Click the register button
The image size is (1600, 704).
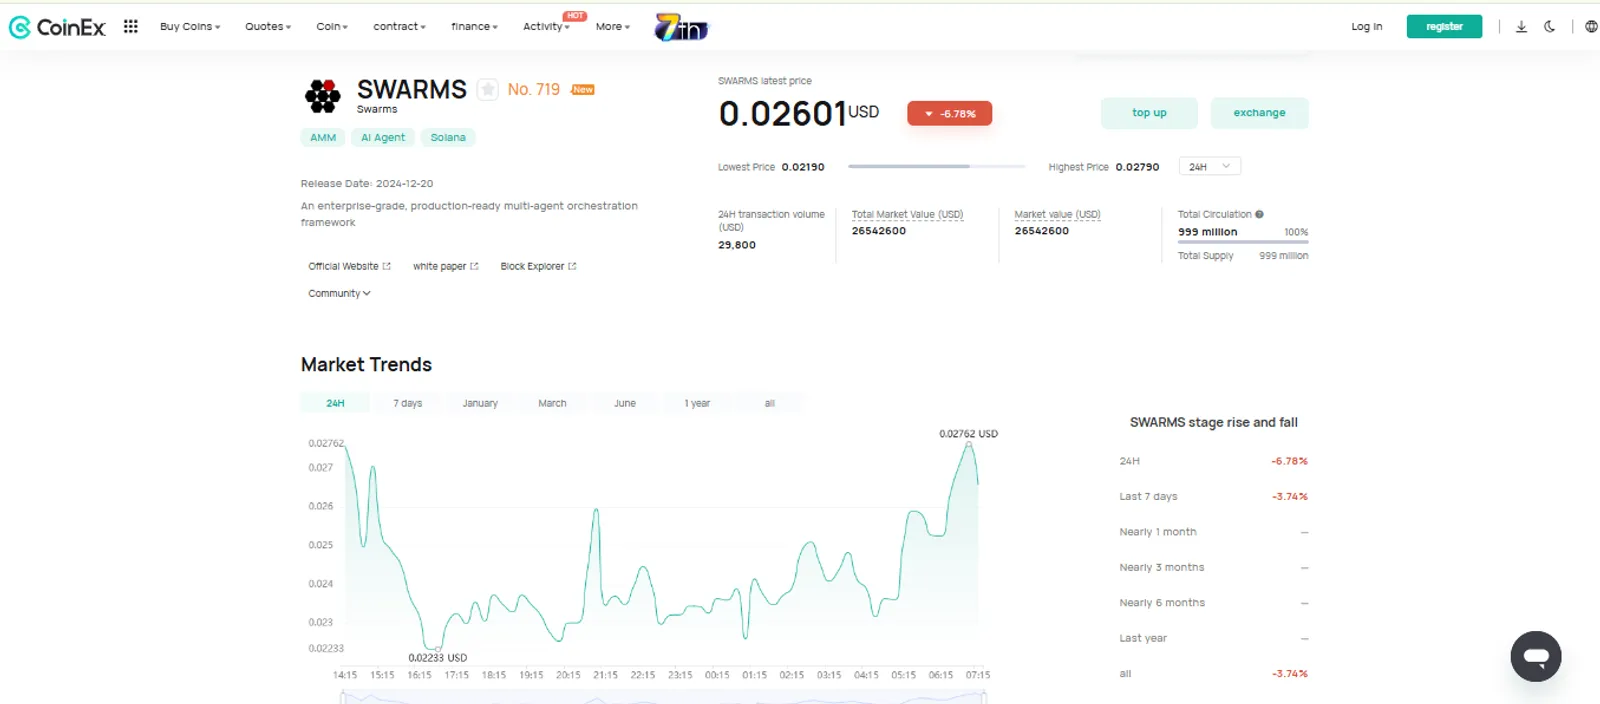(1444, 27)
